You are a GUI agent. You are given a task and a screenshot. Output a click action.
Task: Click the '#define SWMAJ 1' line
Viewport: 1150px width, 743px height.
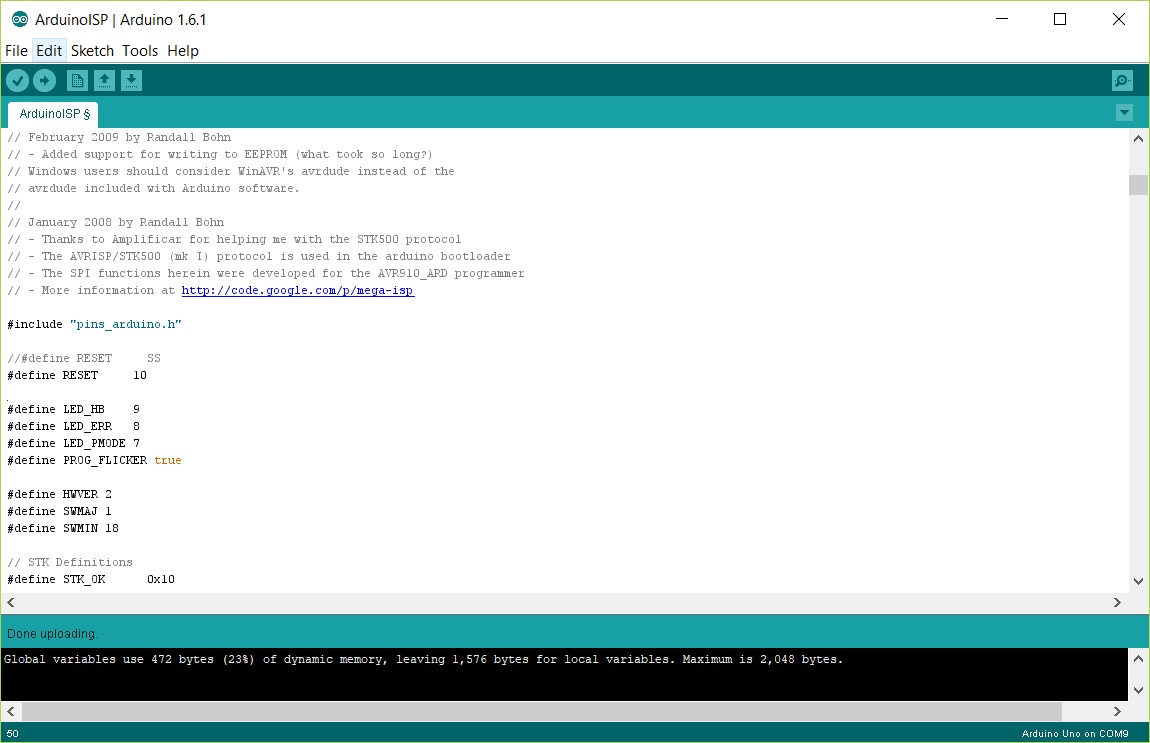(59, 511)
